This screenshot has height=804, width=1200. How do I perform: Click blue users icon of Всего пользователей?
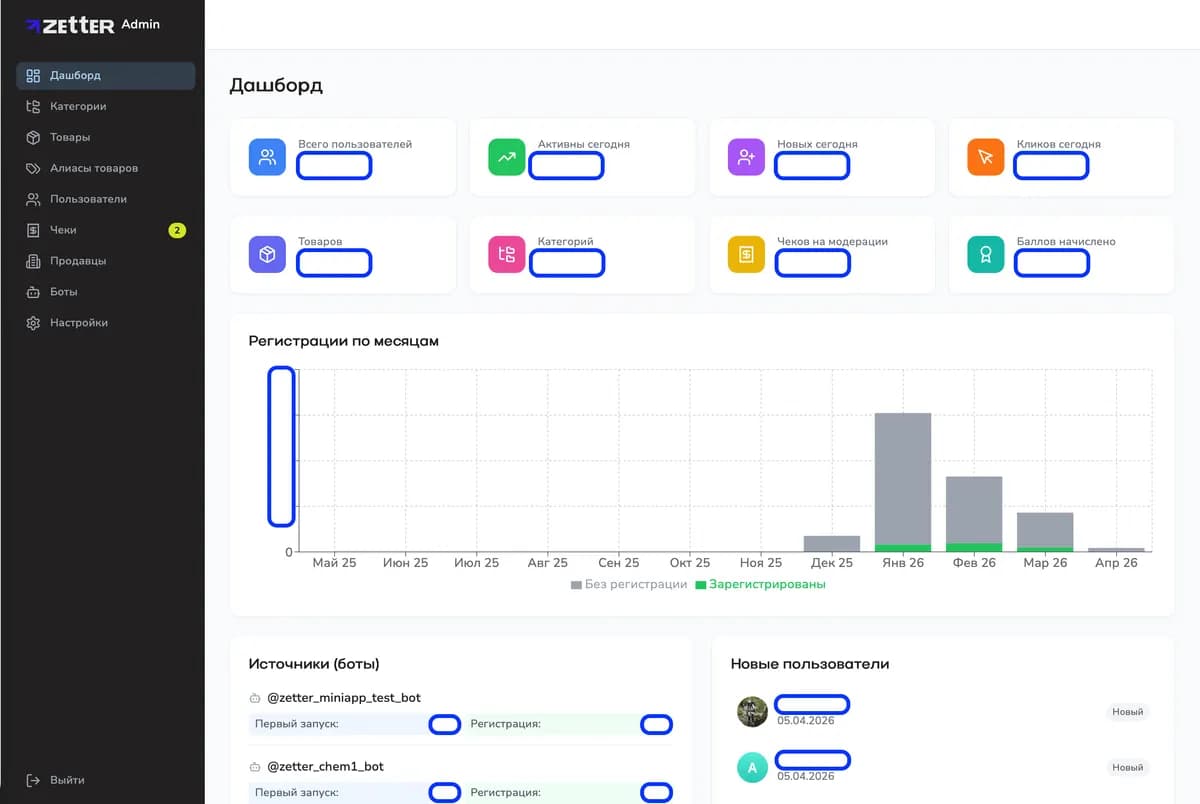coord(267,157)
